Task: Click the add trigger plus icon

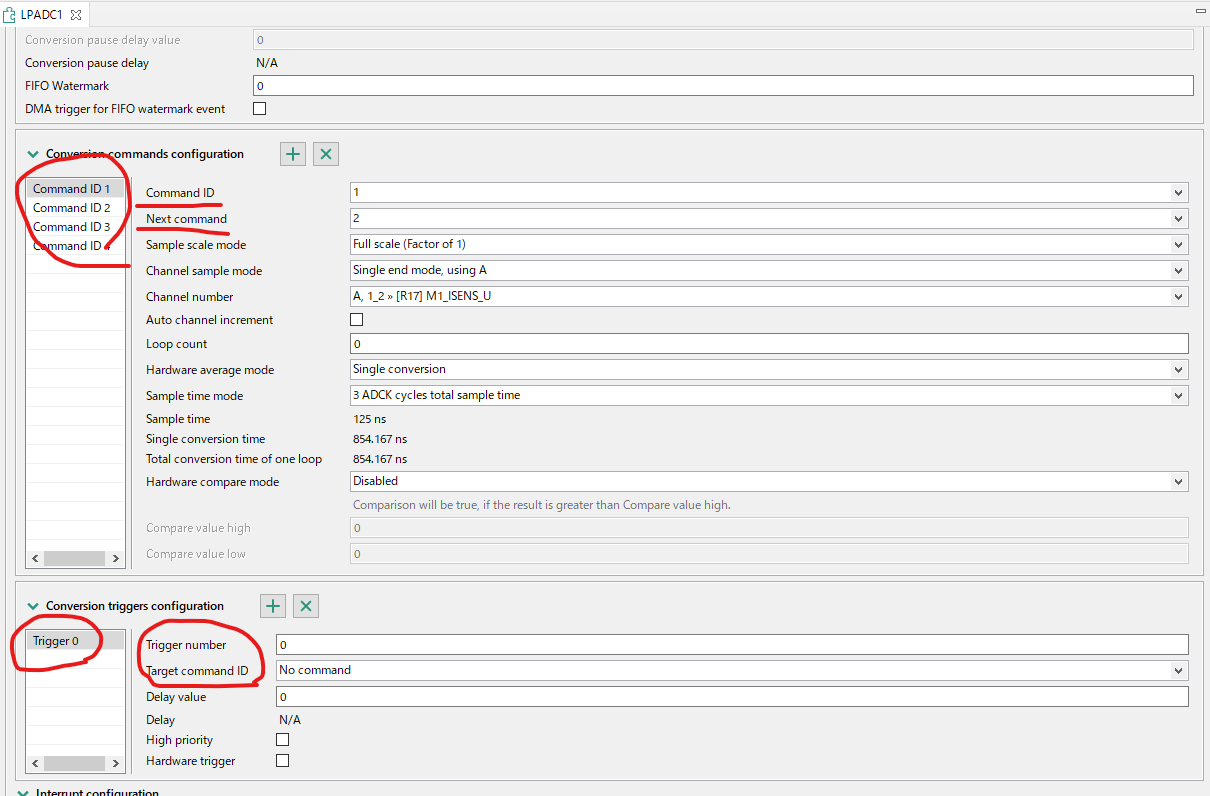Action: pos(272,605)
